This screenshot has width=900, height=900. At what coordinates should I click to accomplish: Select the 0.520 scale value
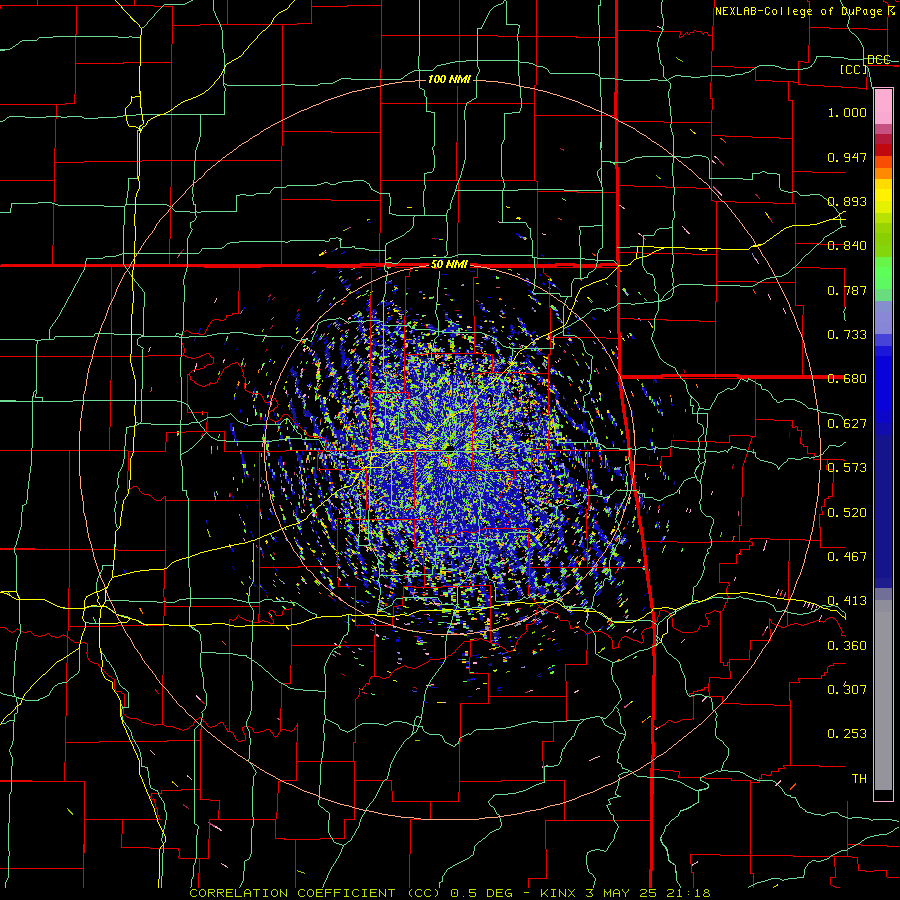(x=847, y=513)
